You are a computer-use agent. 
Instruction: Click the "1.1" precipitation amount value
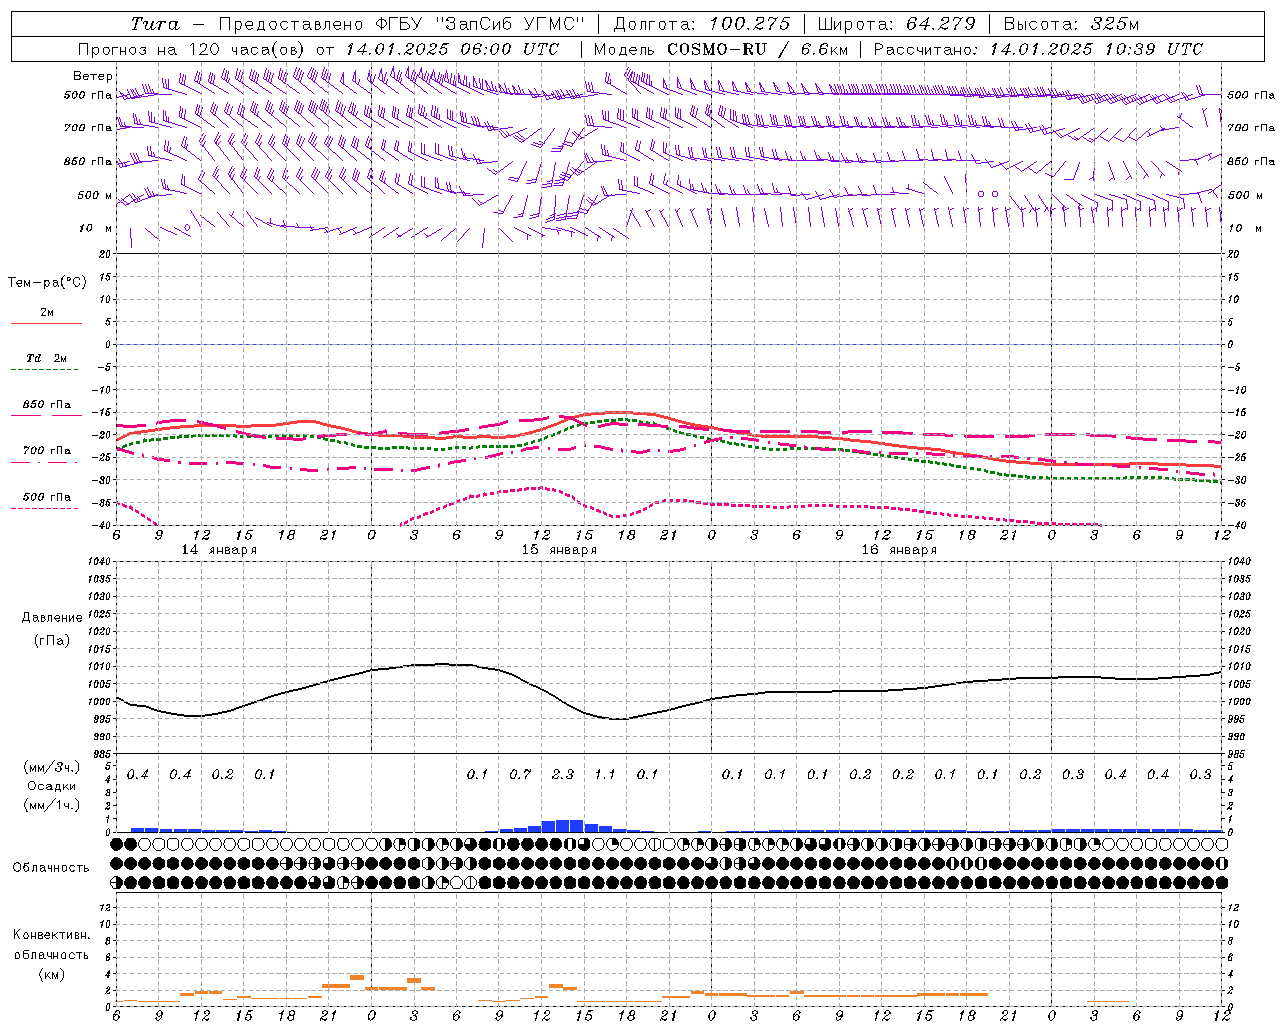605,774
